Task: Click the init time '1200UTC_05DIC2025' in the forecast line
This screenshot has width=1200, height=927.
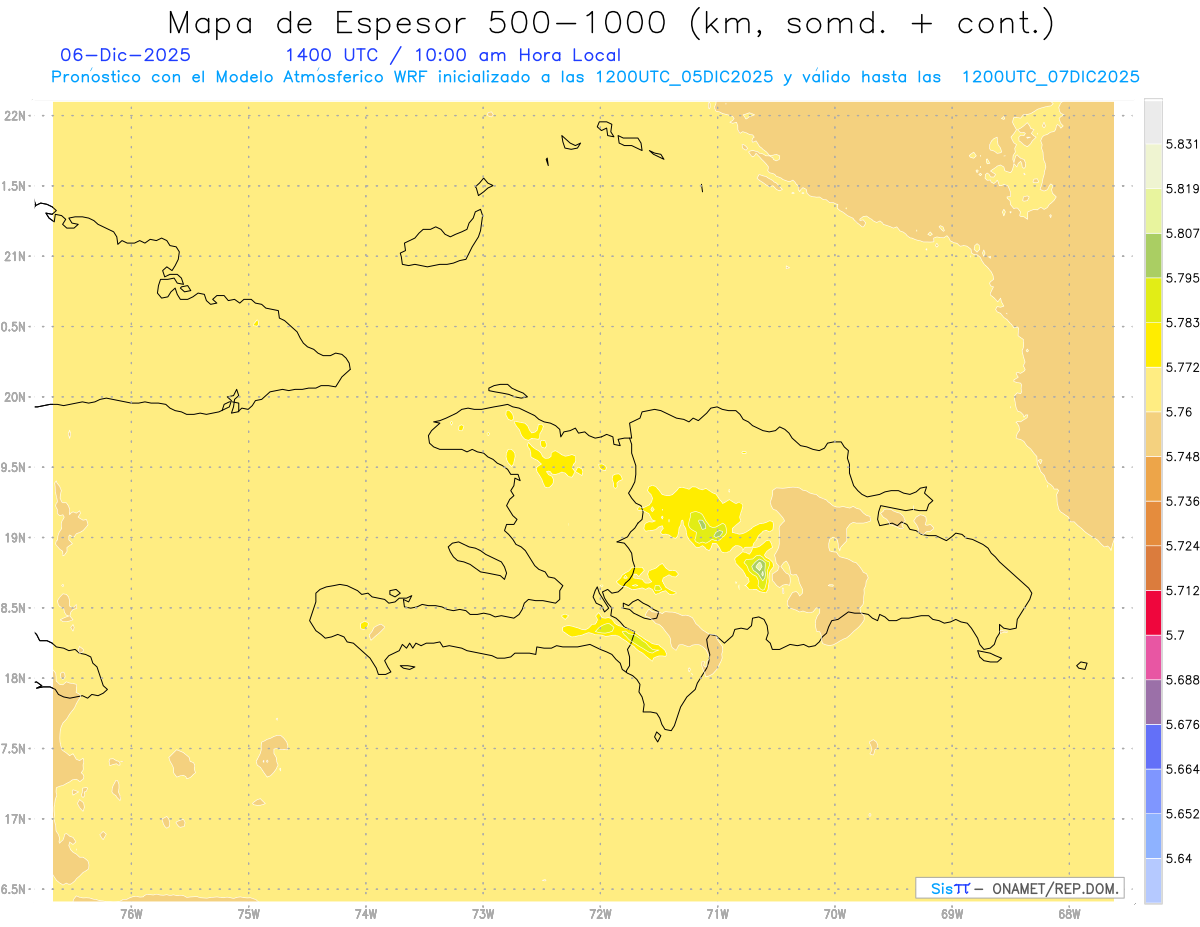Action: coord(684,77)
